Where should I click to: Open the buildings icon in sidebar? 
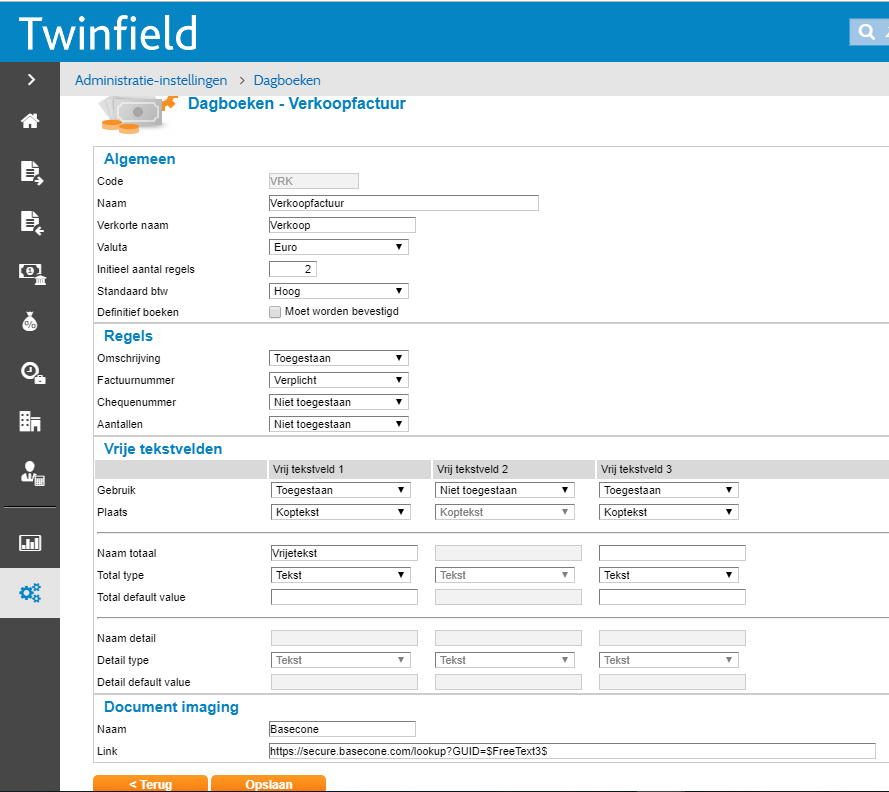tap(30, 421)
